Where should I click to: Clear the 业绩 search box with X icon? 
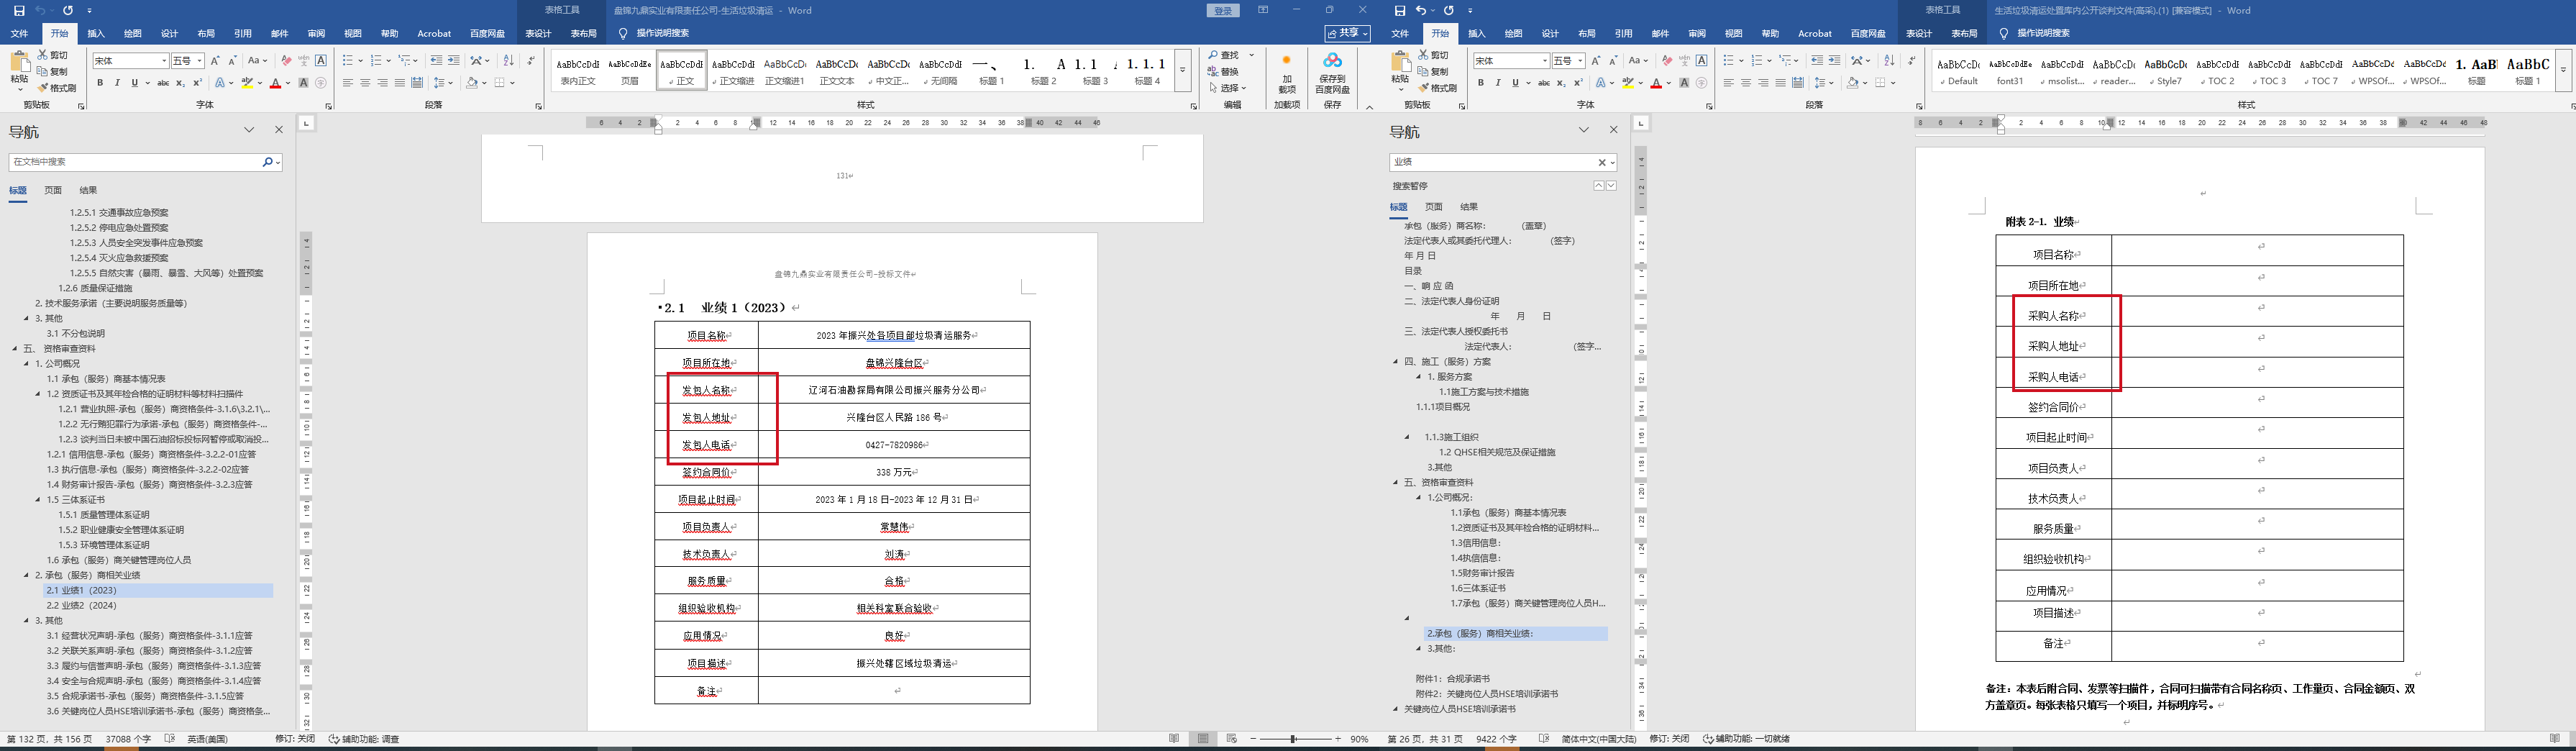(x=1601, y=162)
